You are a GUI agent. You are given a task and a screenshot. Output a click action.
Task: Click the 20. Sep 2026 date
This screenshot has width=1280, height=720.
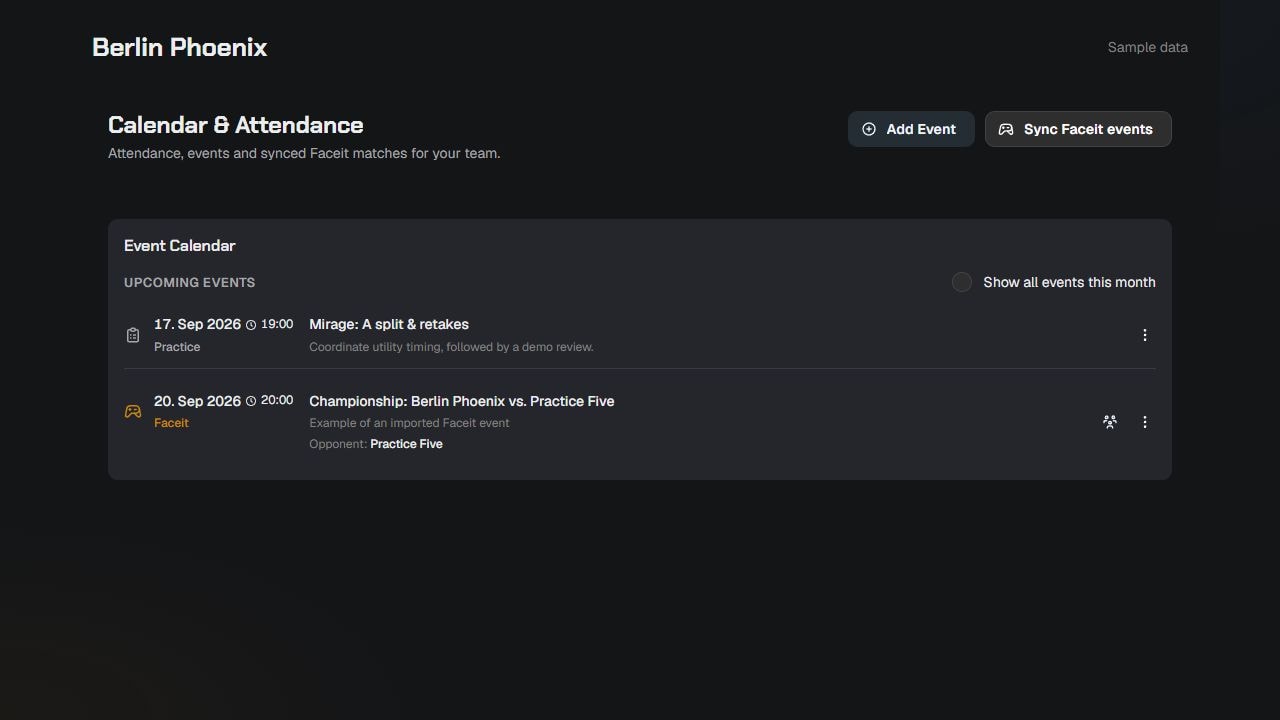[197, 401]
